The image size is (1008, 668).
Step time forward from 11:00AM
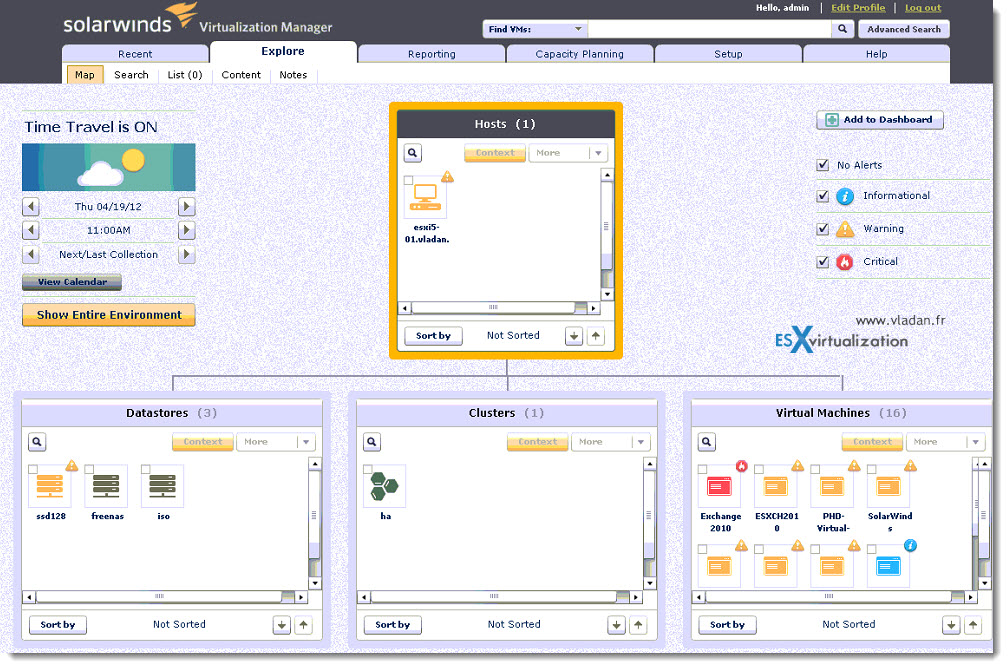[186, 230]
